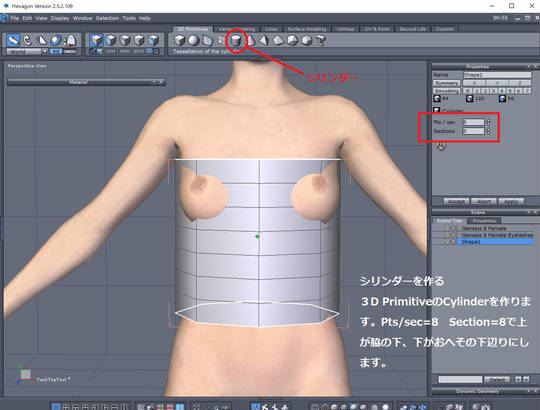The width and height of the screenshot is (540, 410).
Task: Toggle visibility of Genesis 8 Female
Action: tap(448, 228)
